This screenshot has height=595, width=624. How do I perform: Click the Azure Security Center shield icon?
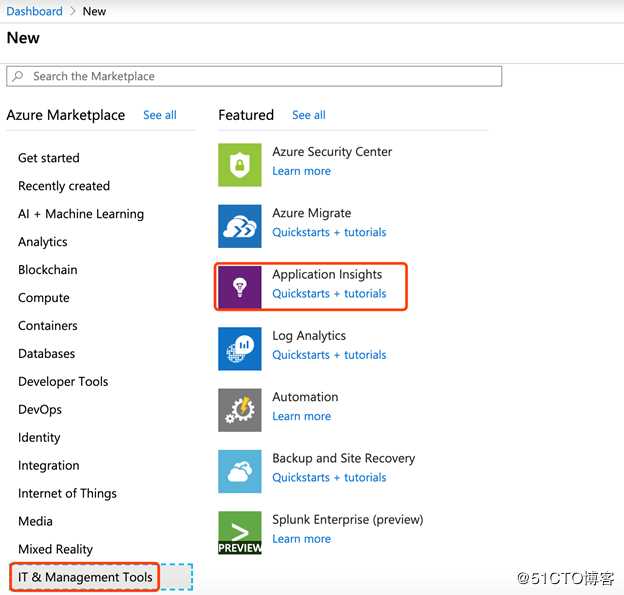tap(240, 165)
